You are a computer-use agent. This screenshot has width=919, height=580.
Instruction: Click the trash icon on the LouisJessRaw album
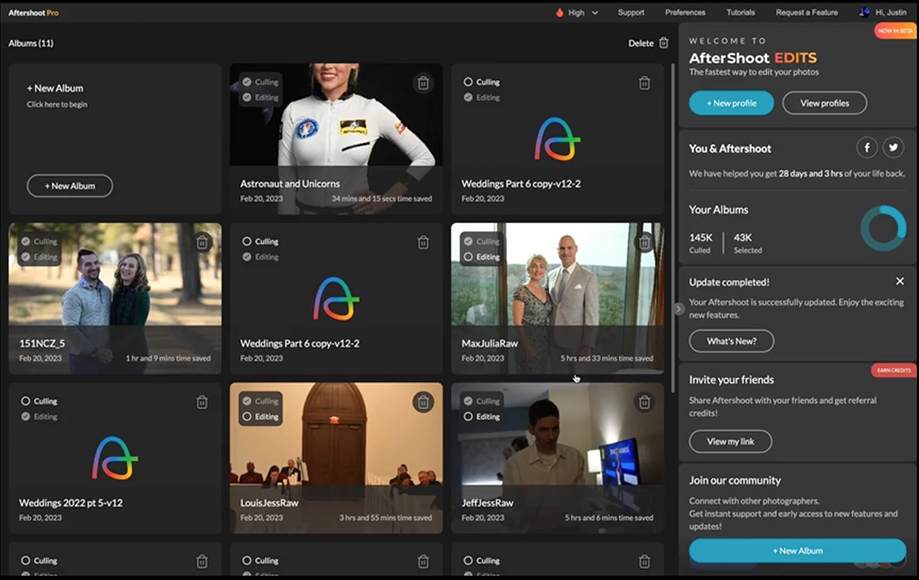click(423, 402)
